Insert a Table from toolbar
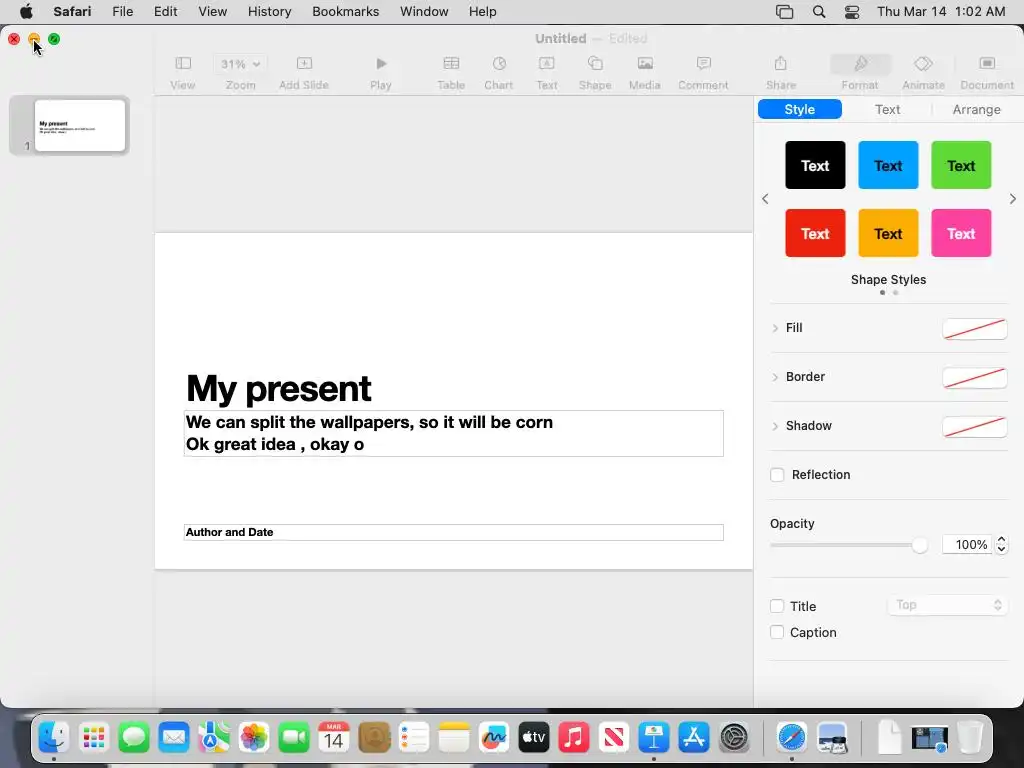 click(451, 72)
